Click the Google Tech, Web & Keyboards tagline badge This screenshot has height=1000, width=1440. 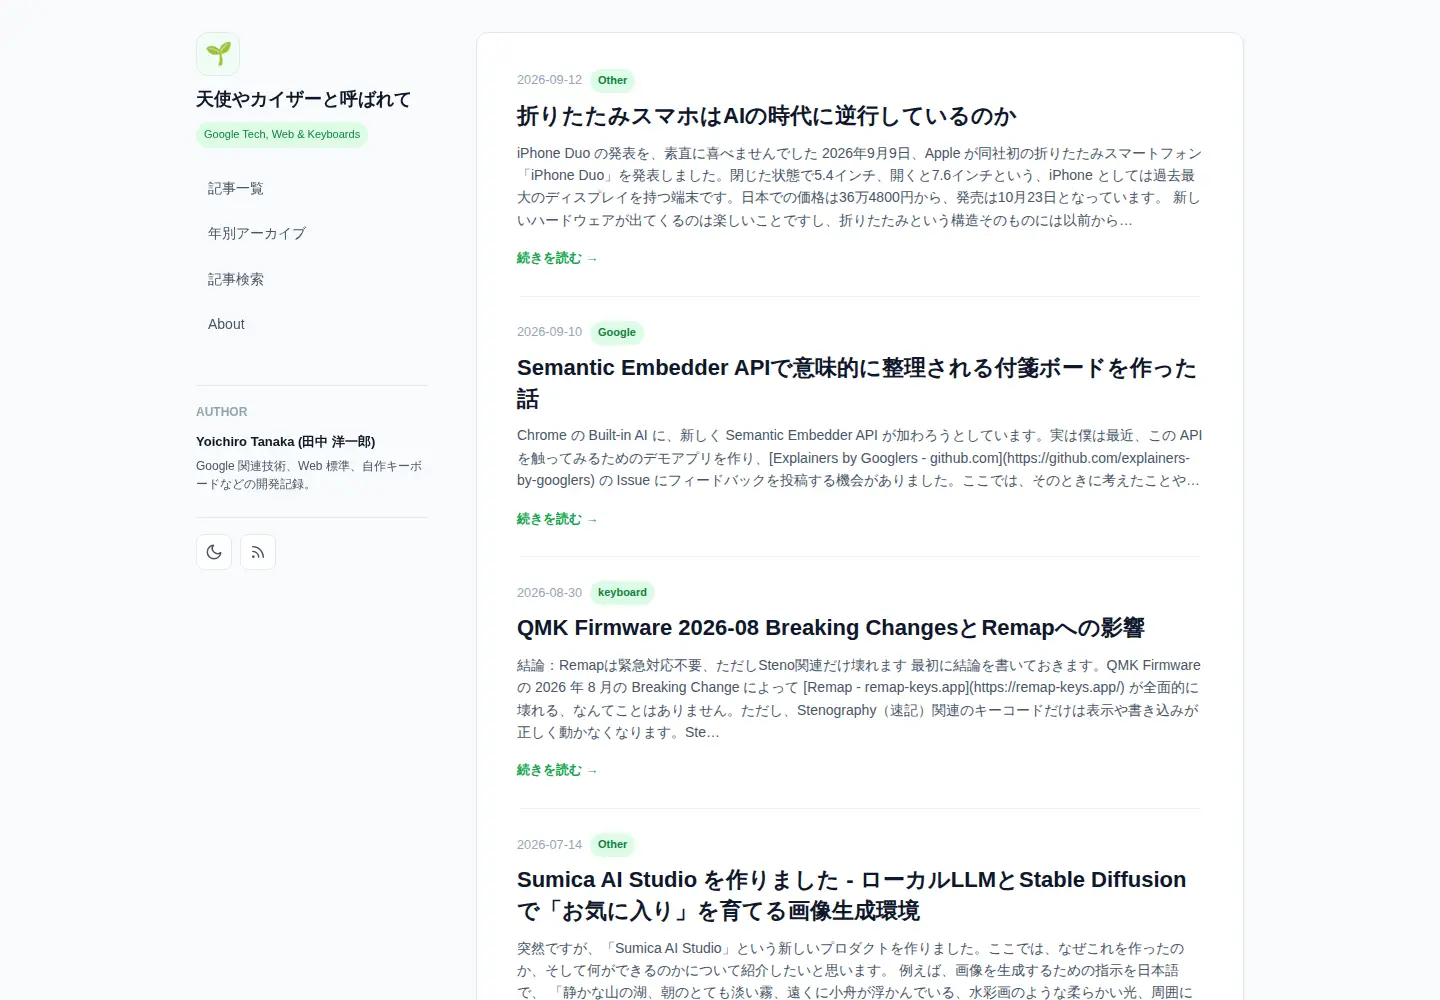[282, 135]
